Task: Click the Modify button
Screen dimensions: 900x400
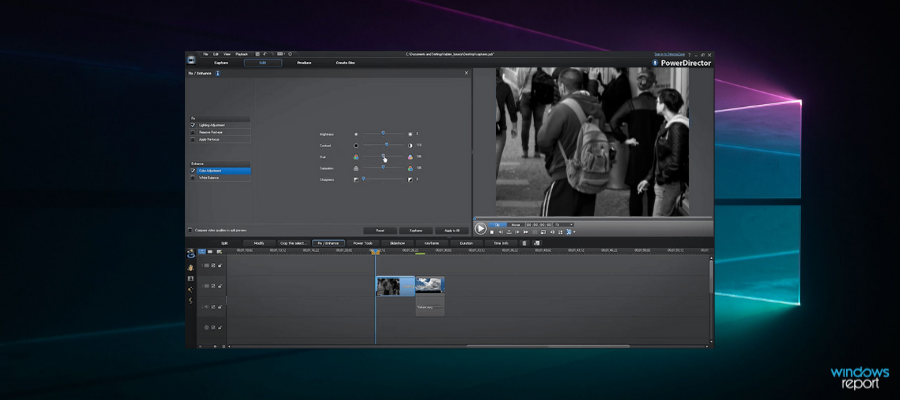Action: point(259,243)
